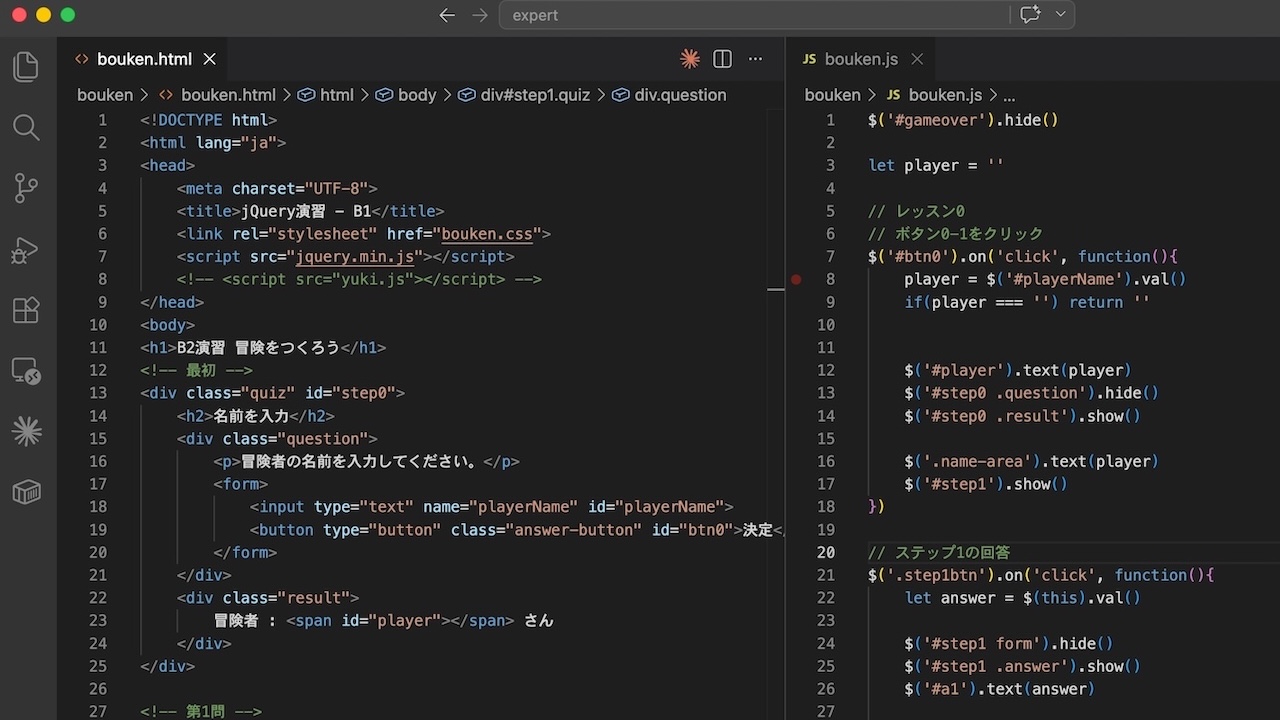Image resolution: width=1280 pixels, height=720 pixels.
Task: Open the Remote Explorer view
Action: pyautogui.click(x=26, y=371)
